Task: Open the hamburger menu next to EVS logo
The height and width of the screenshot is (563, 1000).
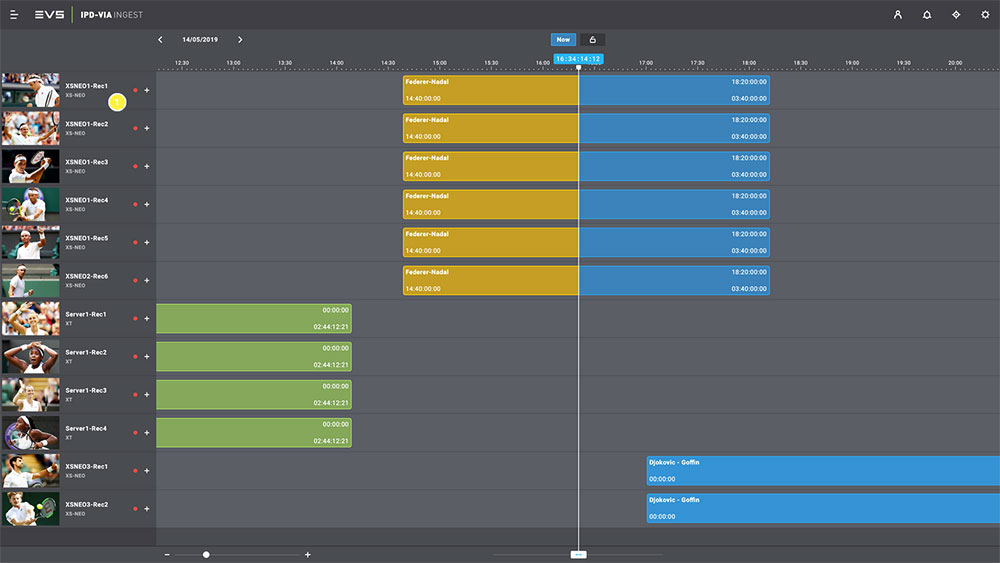Action: (14, 15)
